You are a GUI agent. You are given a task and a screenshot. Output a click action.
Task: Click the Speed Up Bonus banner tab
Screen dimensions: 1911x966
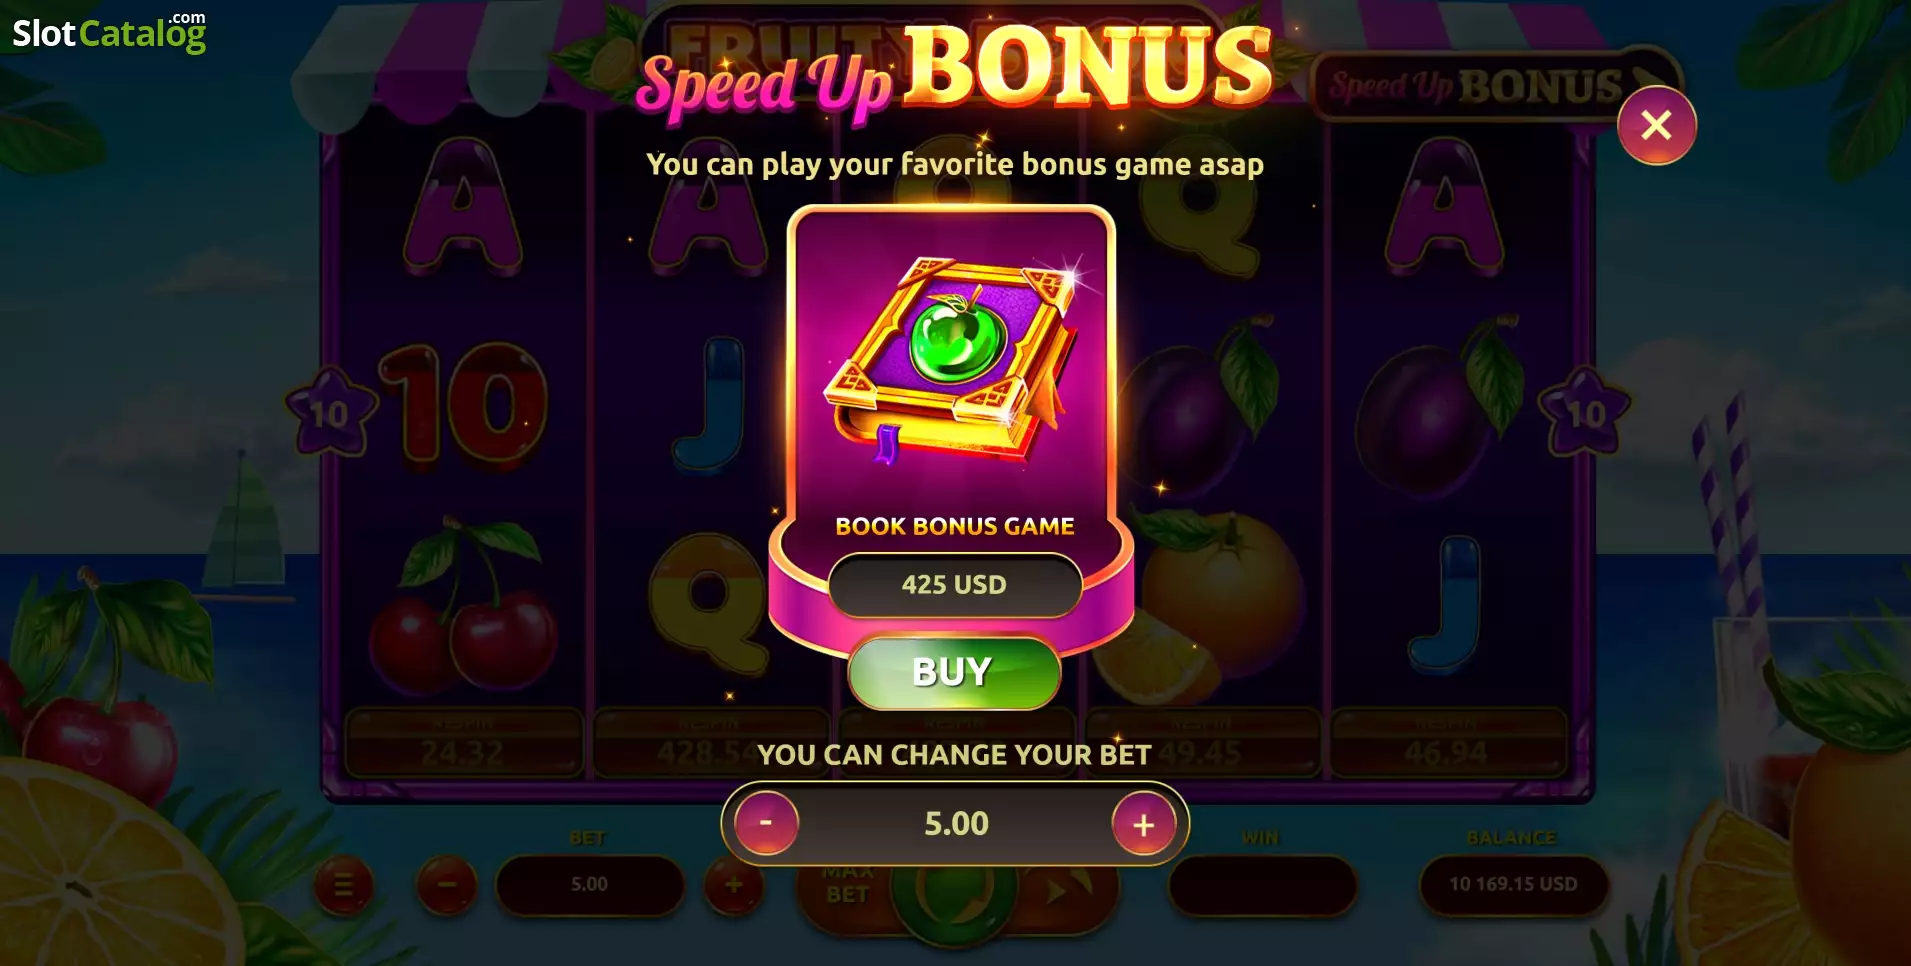coord(1496,86)
